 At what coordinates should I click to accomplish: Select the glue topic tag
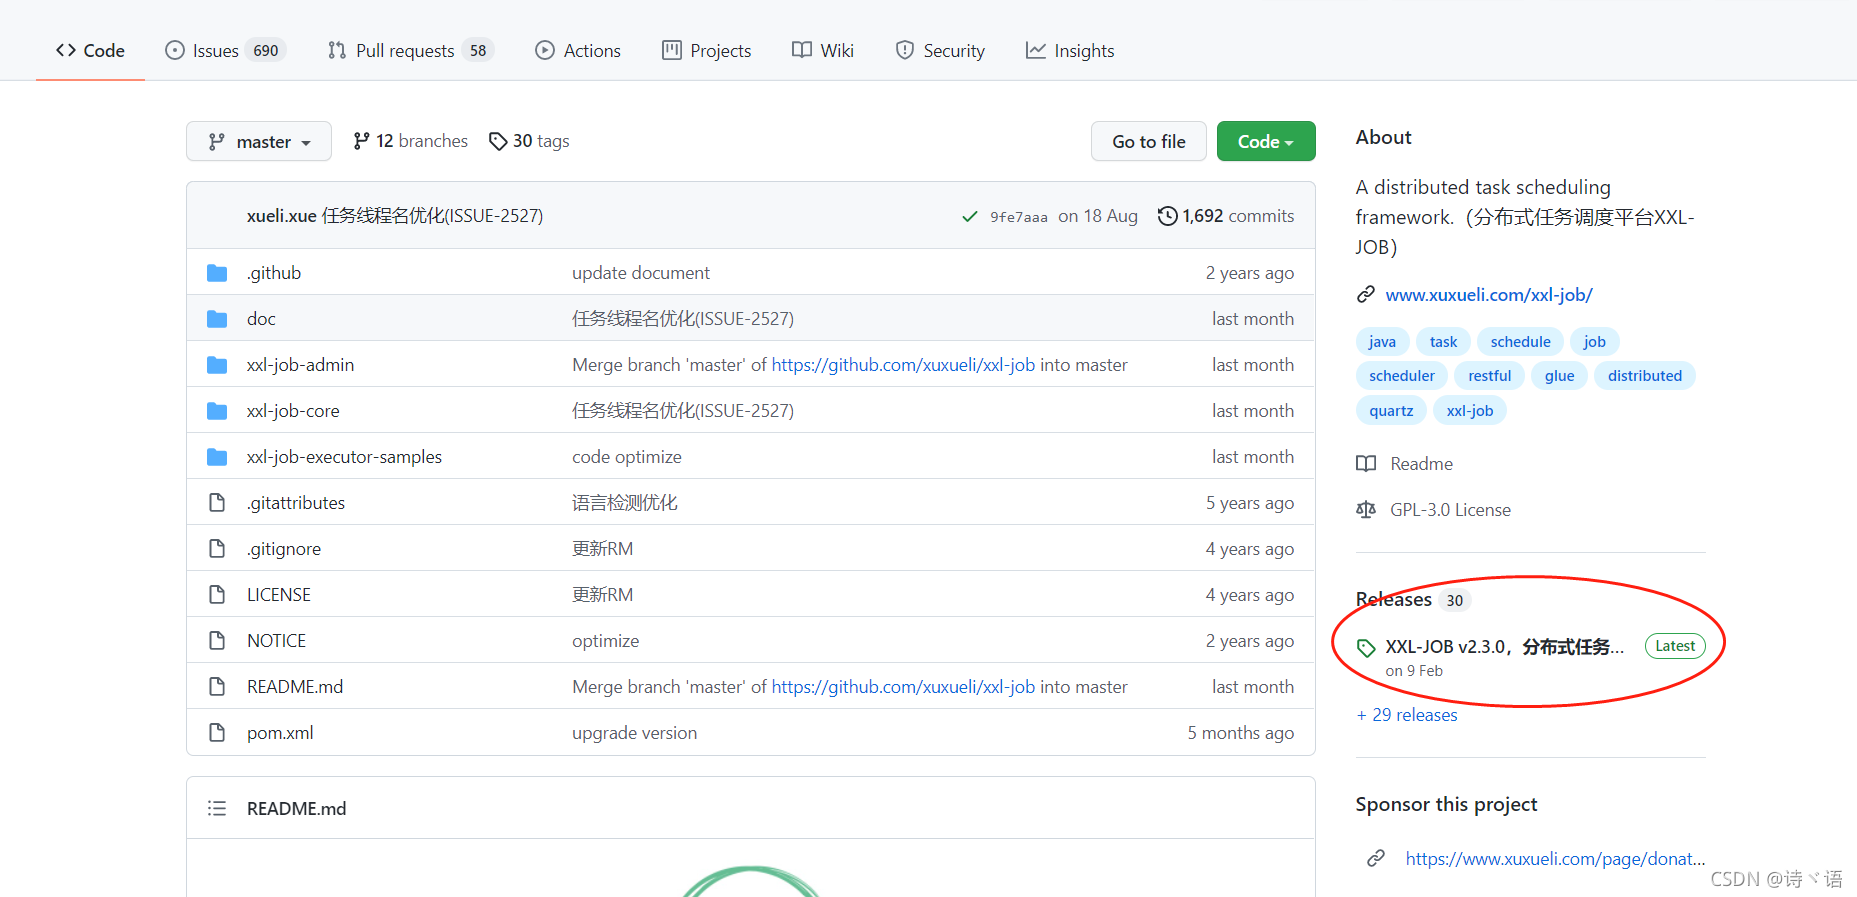pos(1560,376)
